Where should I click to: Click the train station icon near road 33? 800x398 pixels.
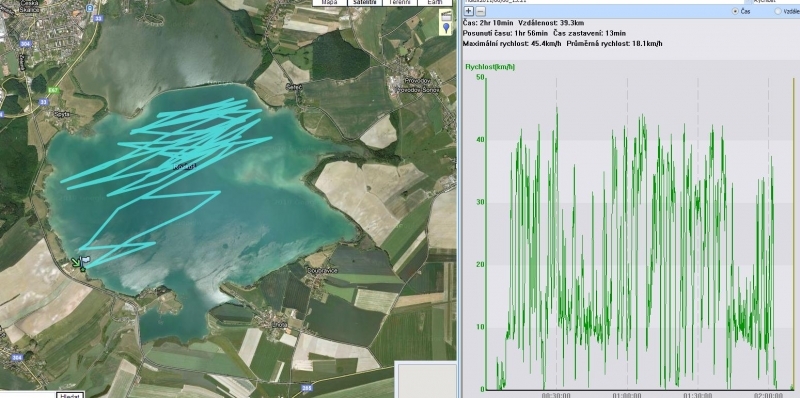pos(90,8)
